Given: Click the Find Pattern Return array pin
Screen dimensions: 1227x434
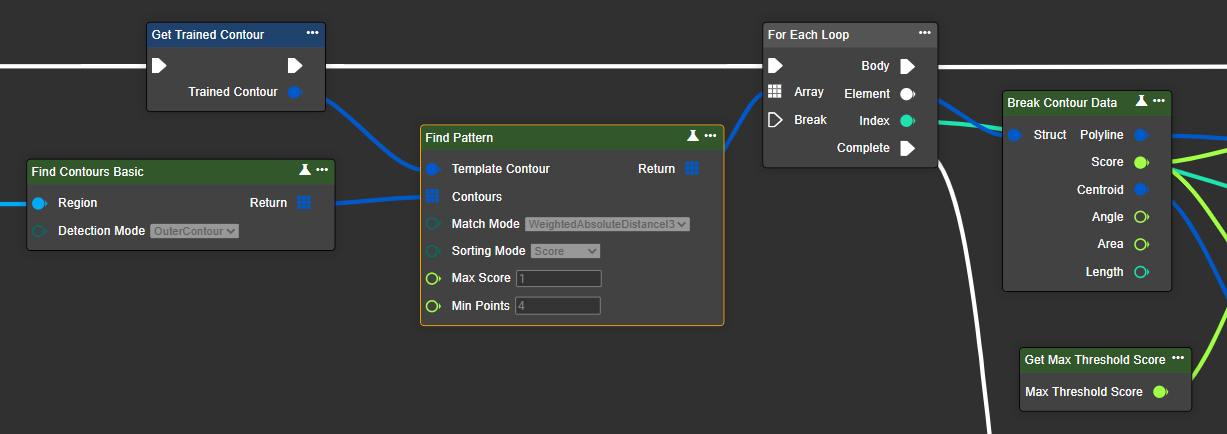Looking at the screenshot, I should (x=692, y=169).
